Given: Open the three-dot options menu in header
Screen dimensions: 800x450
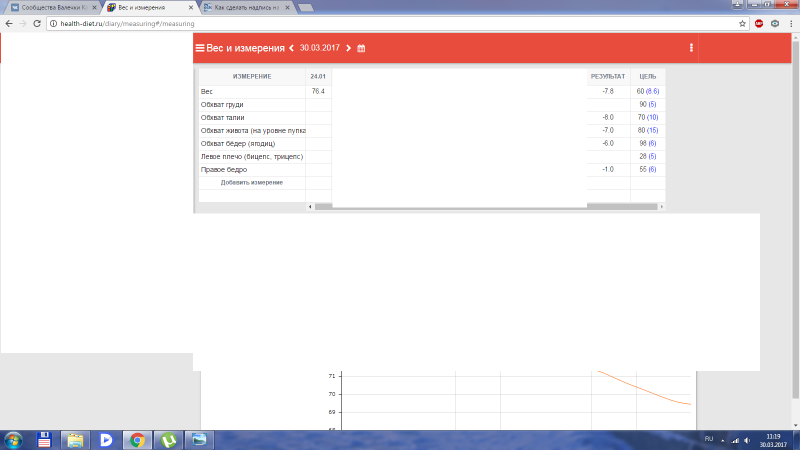Looking at the screenshot, I should coord(691,48).
